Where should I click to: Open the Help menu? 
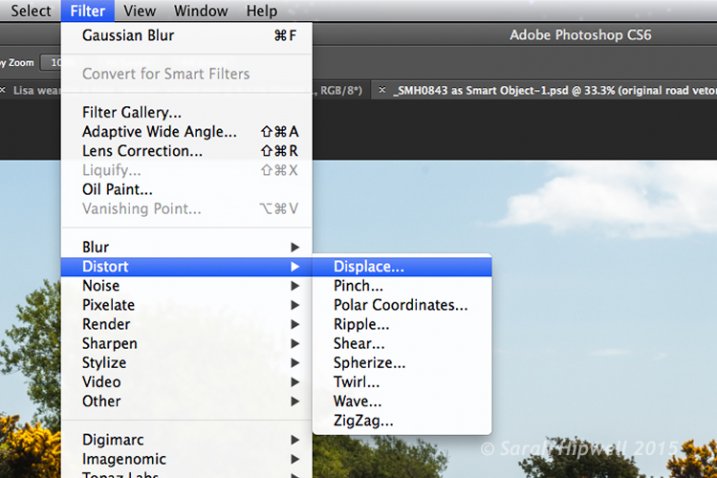click(x=262, y=11)
